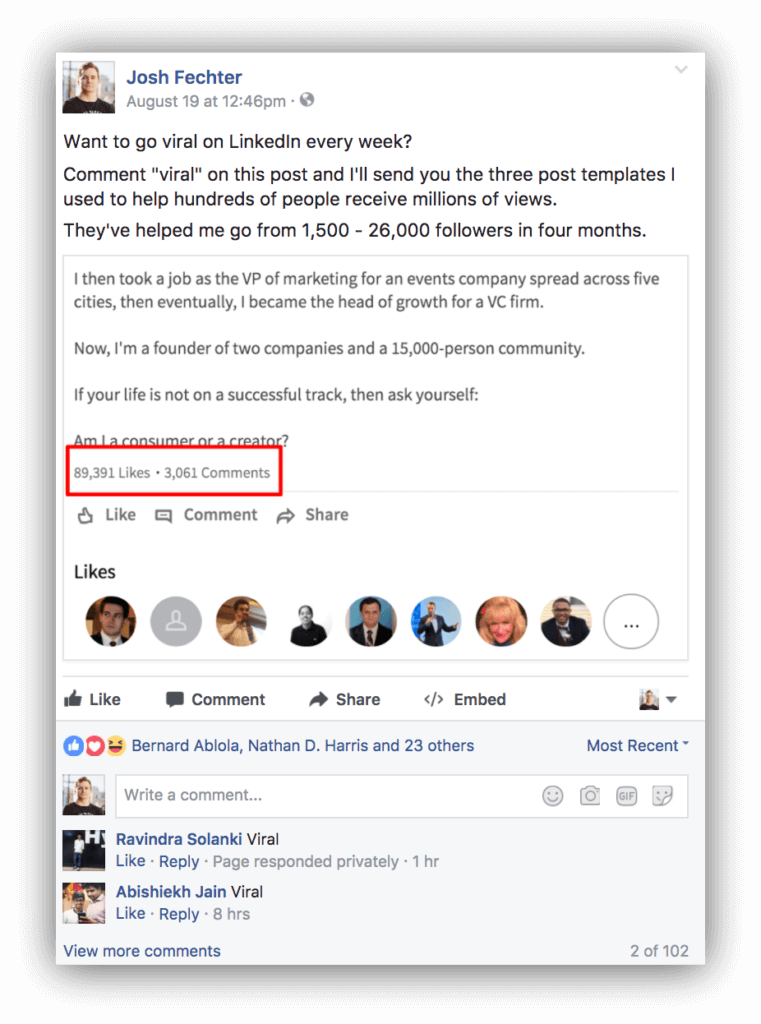Click the globe public privacy icon
The height and width of the screenshot is (1024, 761).
pos(307,100)
